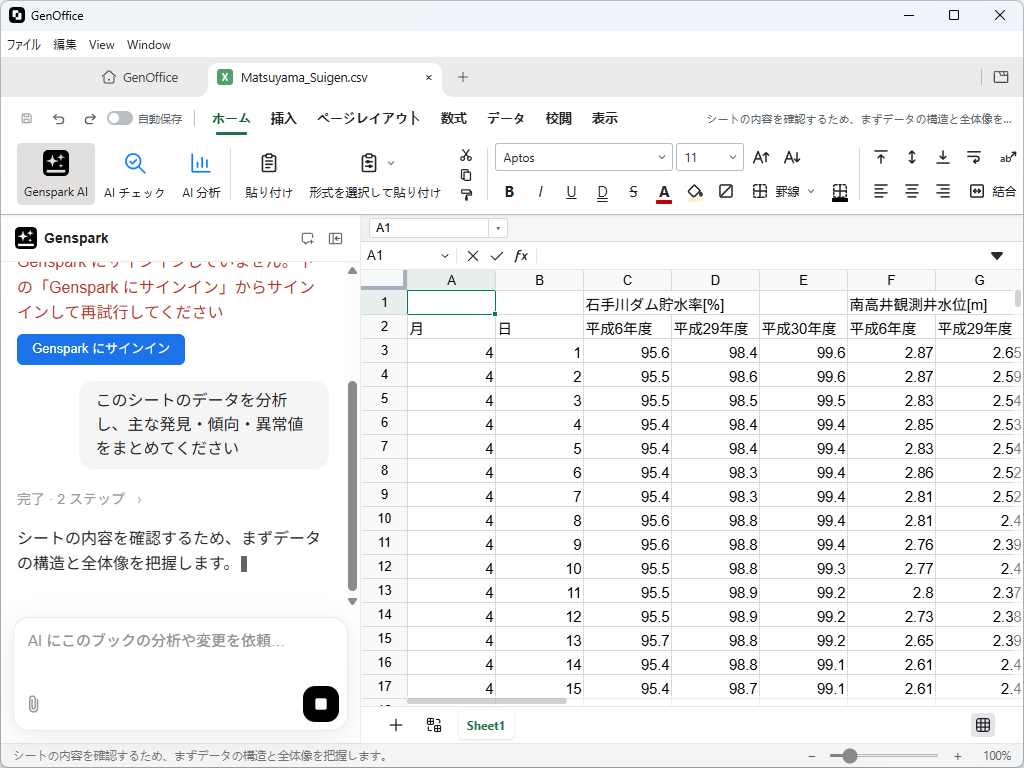The height and width of the screenshot is (768, 1024).
Task: Open the Genspark AI panel button
Action: click(56, 174)
